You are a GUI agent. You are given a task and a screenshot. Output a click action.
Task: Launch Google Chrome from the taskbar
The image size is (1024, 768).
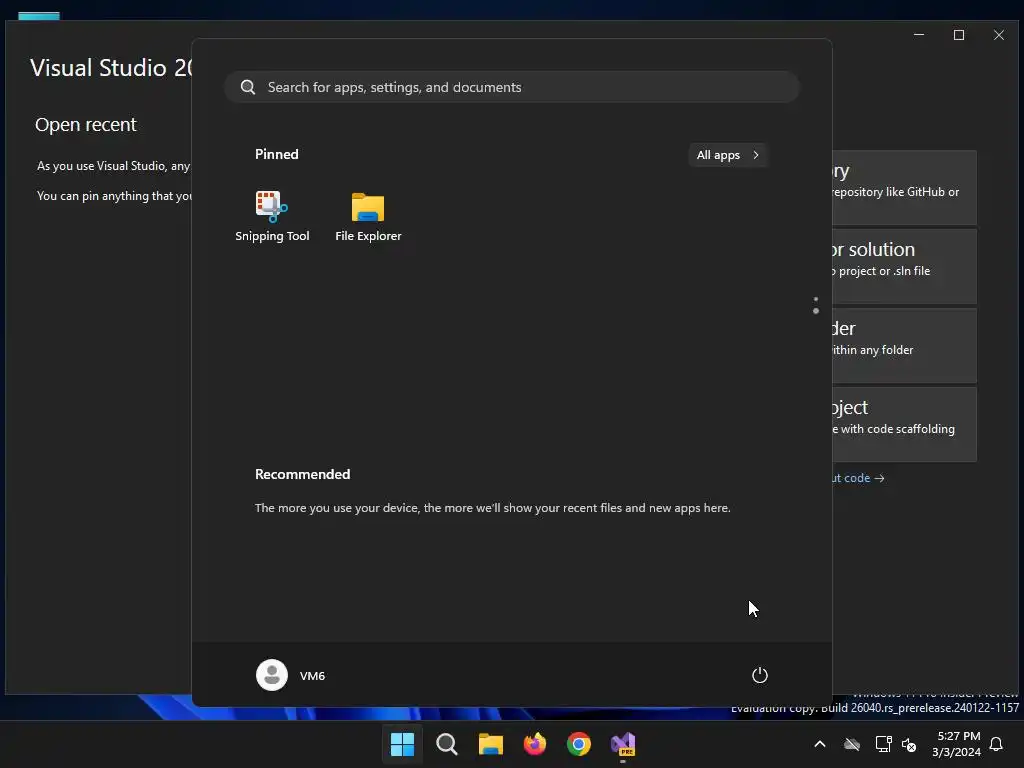(x=579, y=744)
